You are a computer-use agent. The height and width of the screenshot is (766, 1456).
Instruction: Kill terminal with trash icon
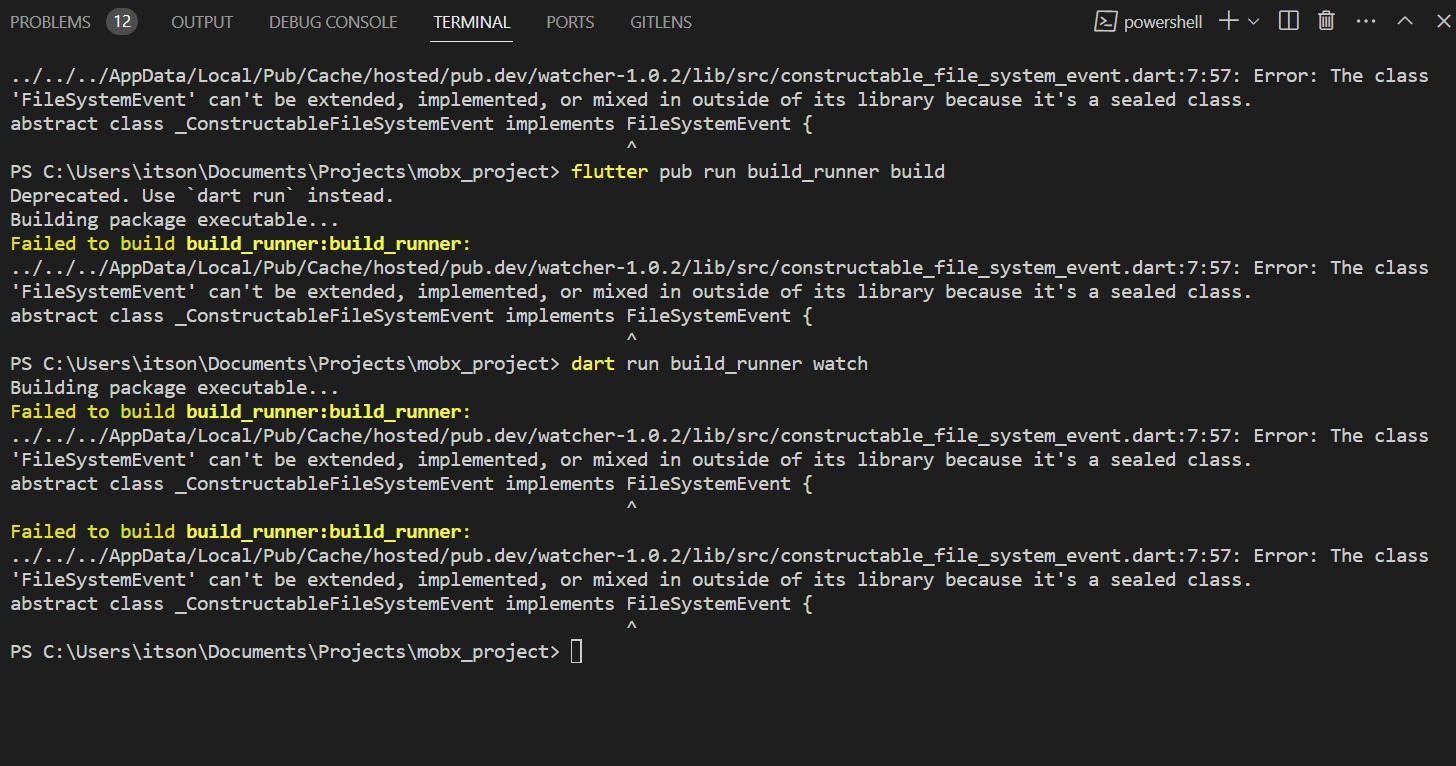pyautogui.click(x=1327, y=21)
